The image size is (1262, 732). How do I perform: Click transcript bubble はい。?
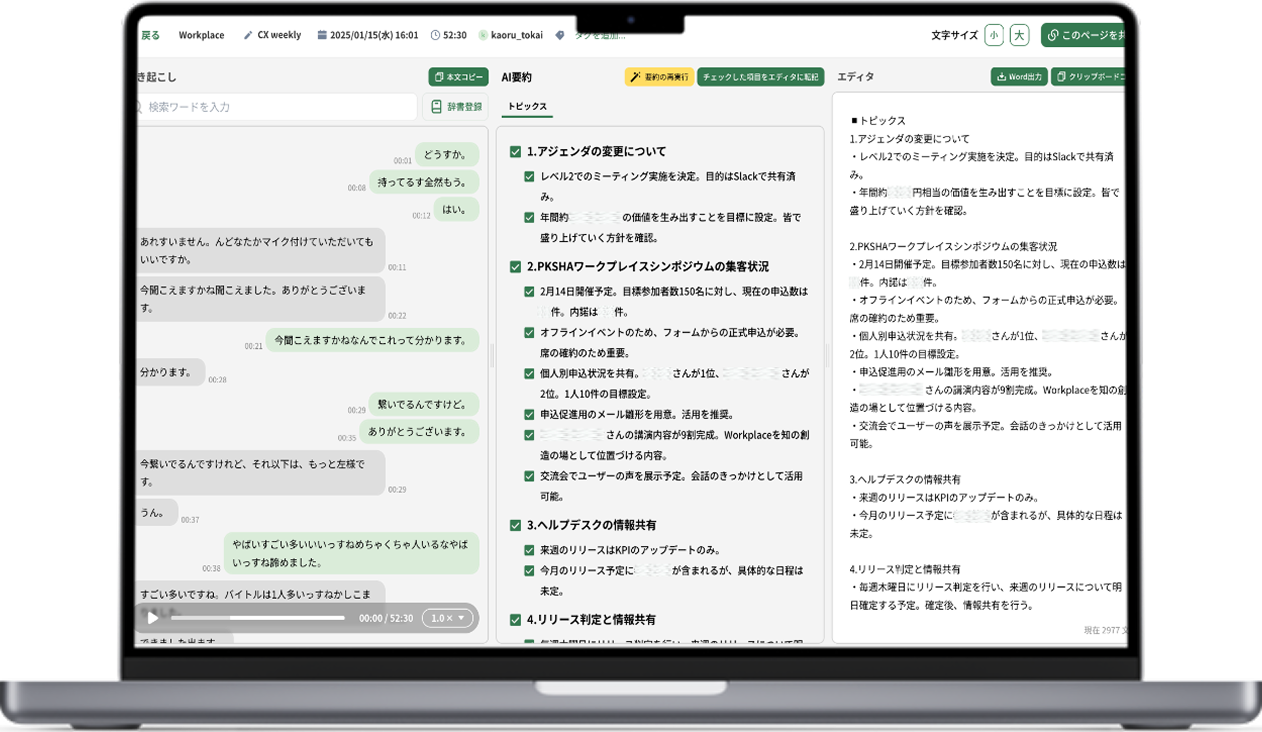point(456,209)
